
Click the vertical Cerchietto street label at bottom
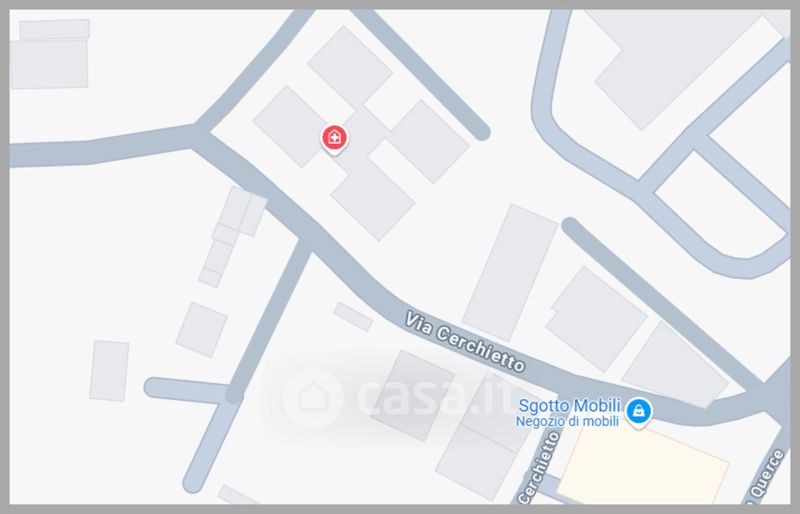pos(539,467)
